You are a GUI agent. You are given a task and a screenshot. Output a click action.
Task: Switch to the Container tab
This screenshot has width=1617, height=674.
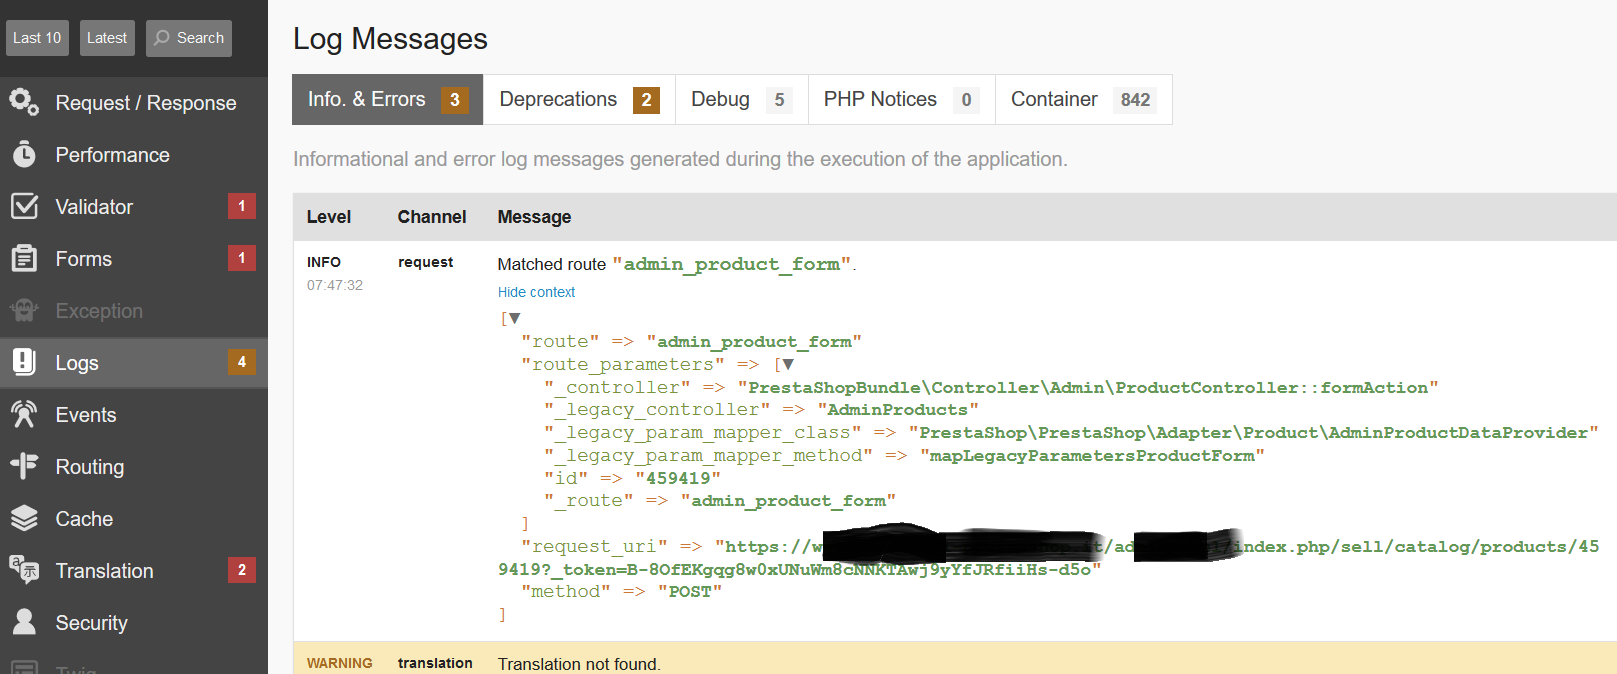(1083, 99)
